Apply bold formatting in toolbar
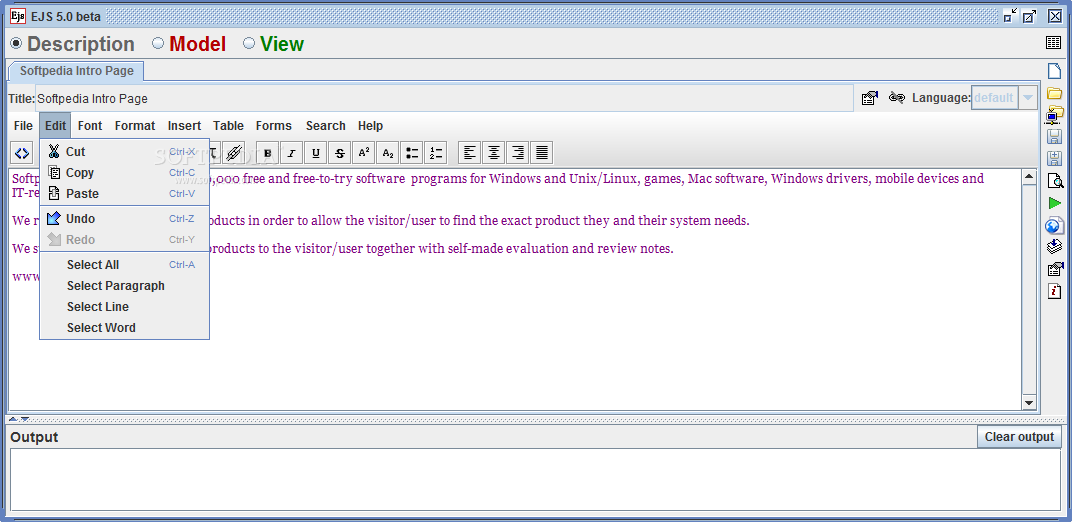Screen dimensions: 1072x522 click(x=267, y=152)
